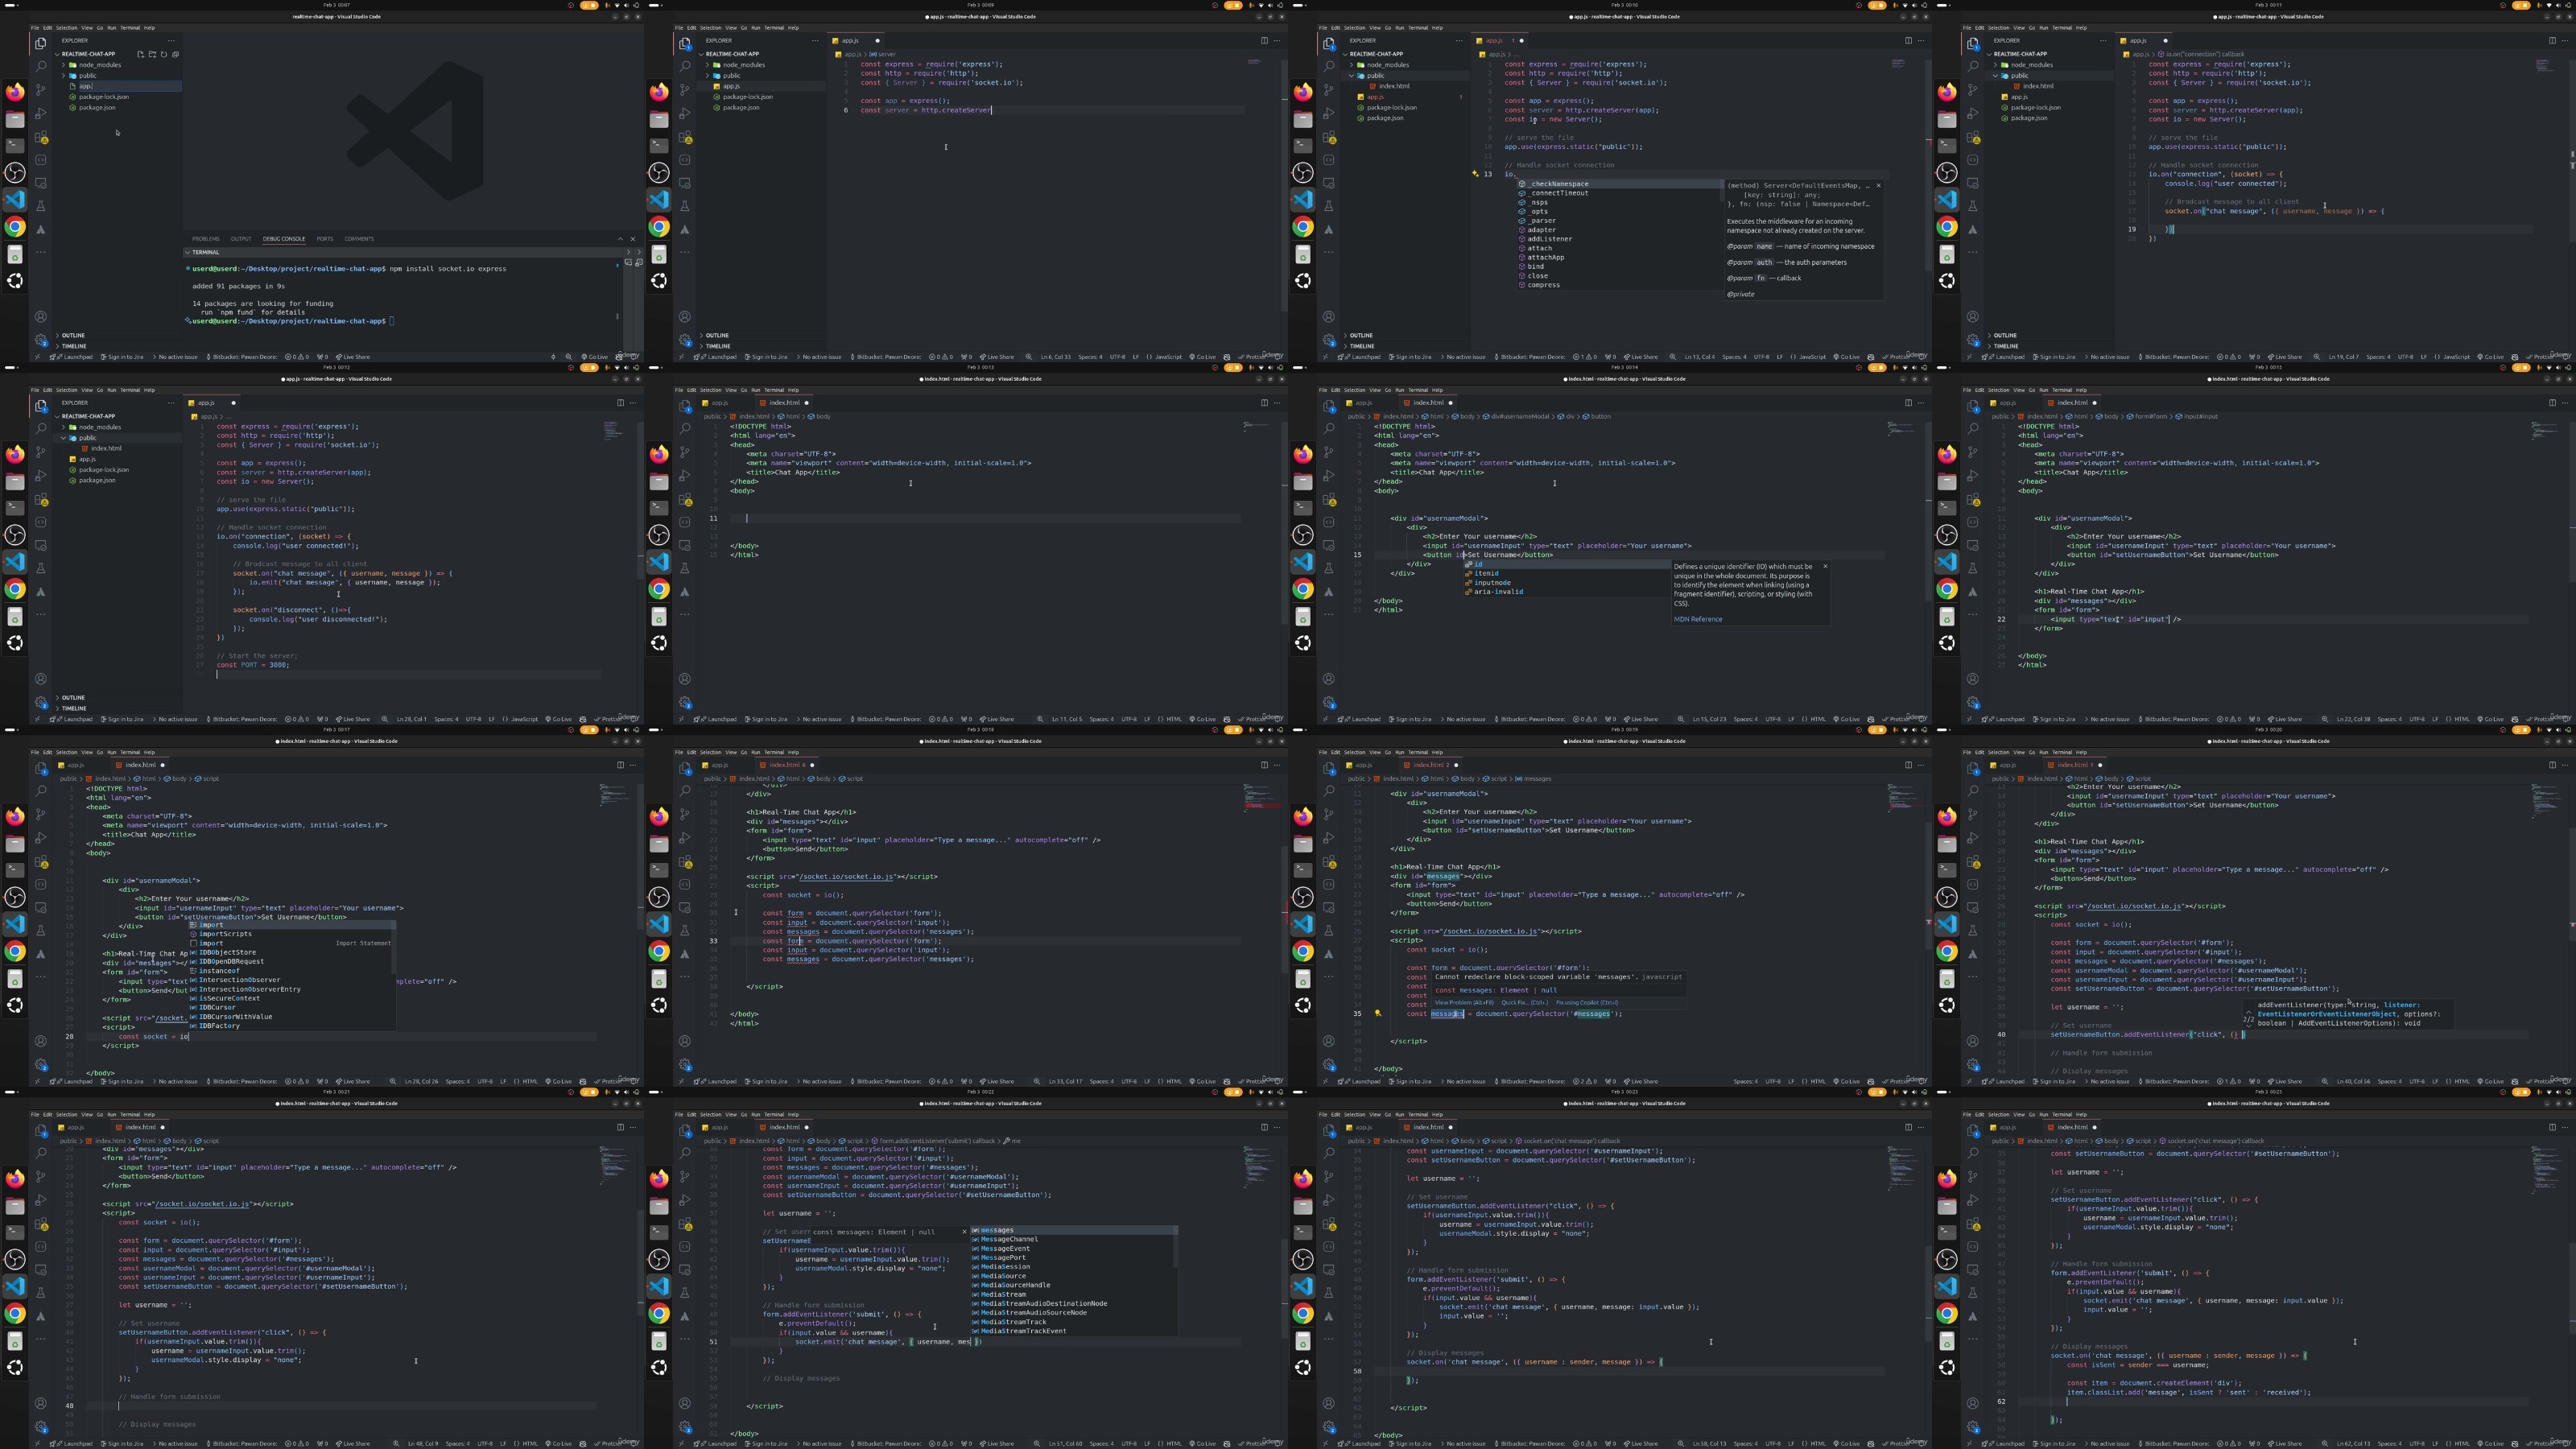Image resolution: width=2576 pixels, height=1449 pixels.
Task: Click the Refresh Explorer icon
Action: [164, 54]
